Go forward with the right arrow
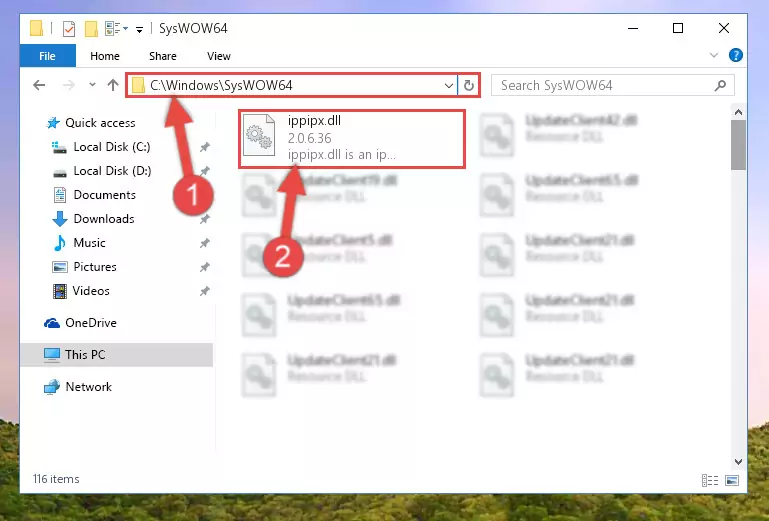This screenshot has height=521, width=769. 69,85
